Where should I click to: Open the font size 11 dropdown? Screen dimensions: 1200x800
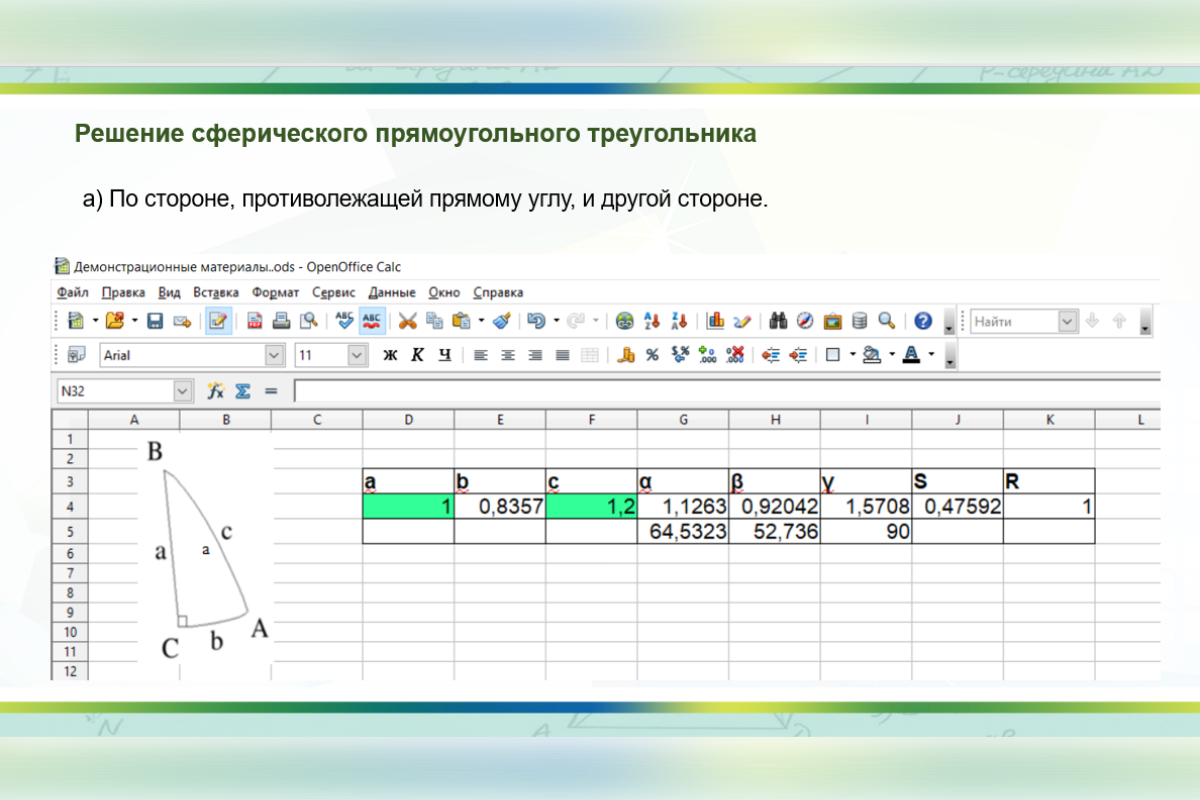click(357, 355)
